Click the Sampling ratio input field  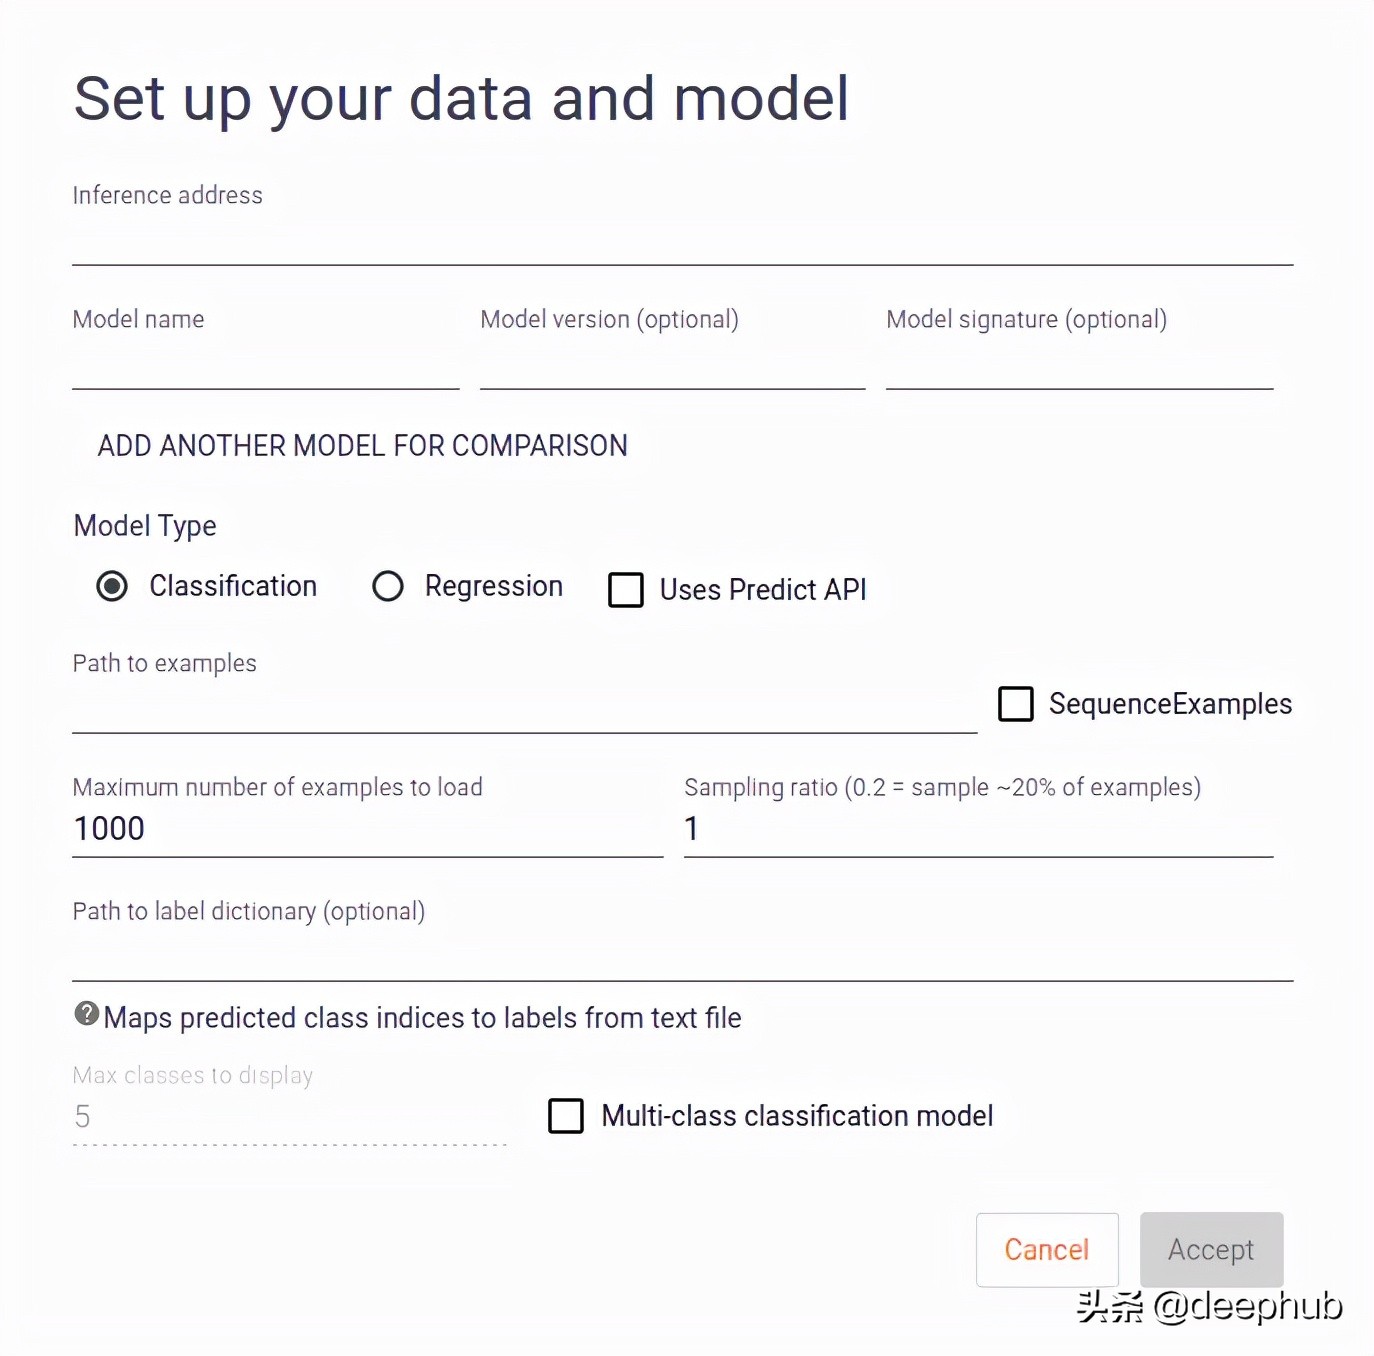(978, 830)
